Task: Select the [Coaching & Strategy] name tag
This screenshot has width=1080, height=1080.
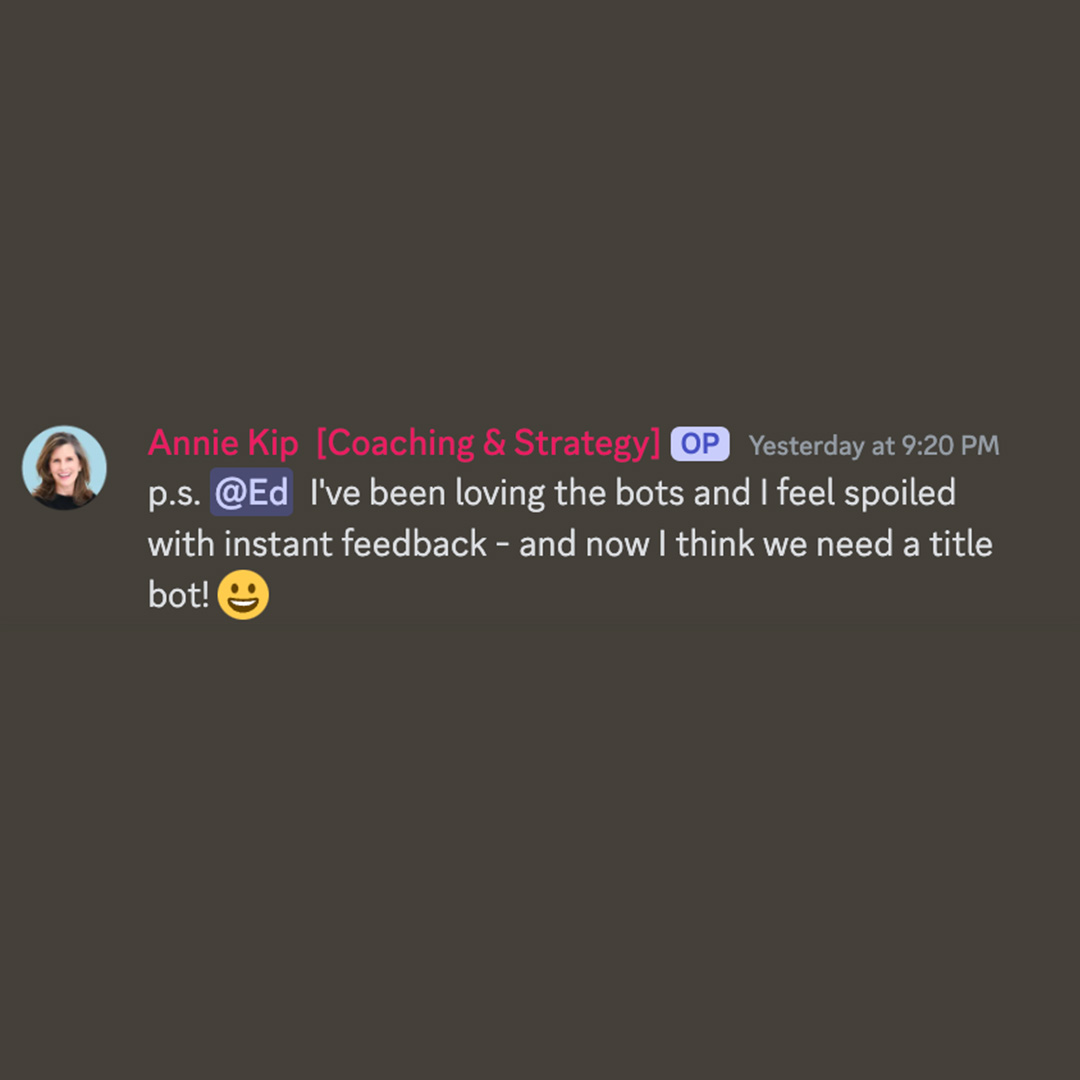Action: tap(488, 443)
